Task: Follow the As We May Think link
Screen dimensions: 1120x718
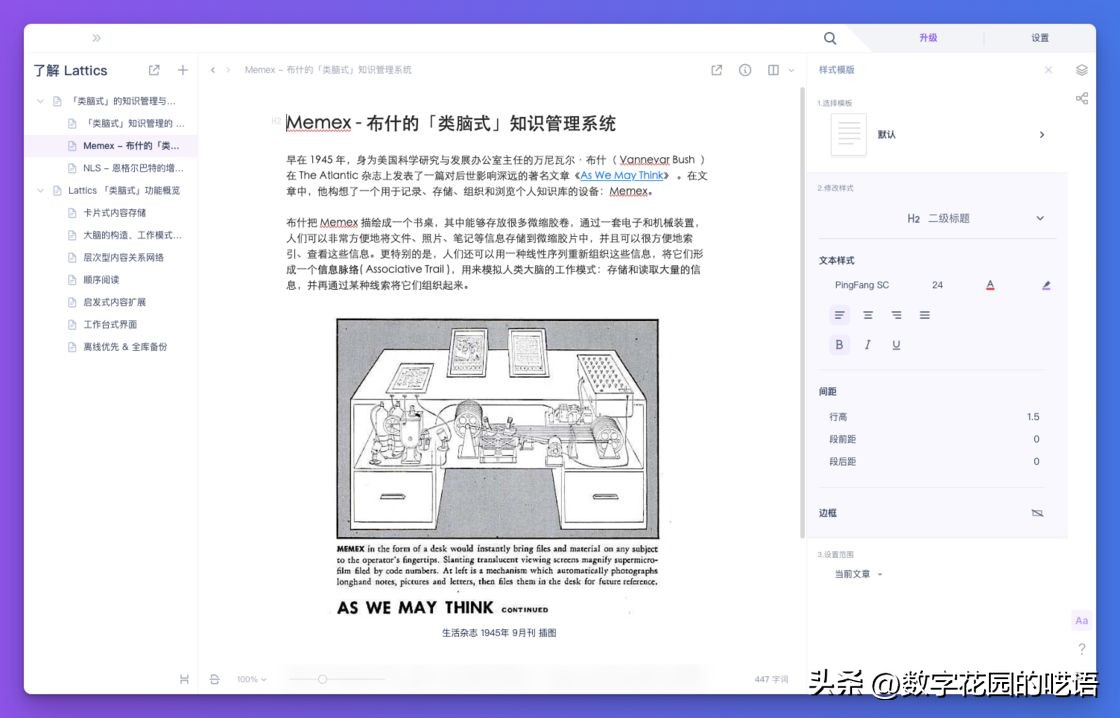Action: (x=621, y=176)
